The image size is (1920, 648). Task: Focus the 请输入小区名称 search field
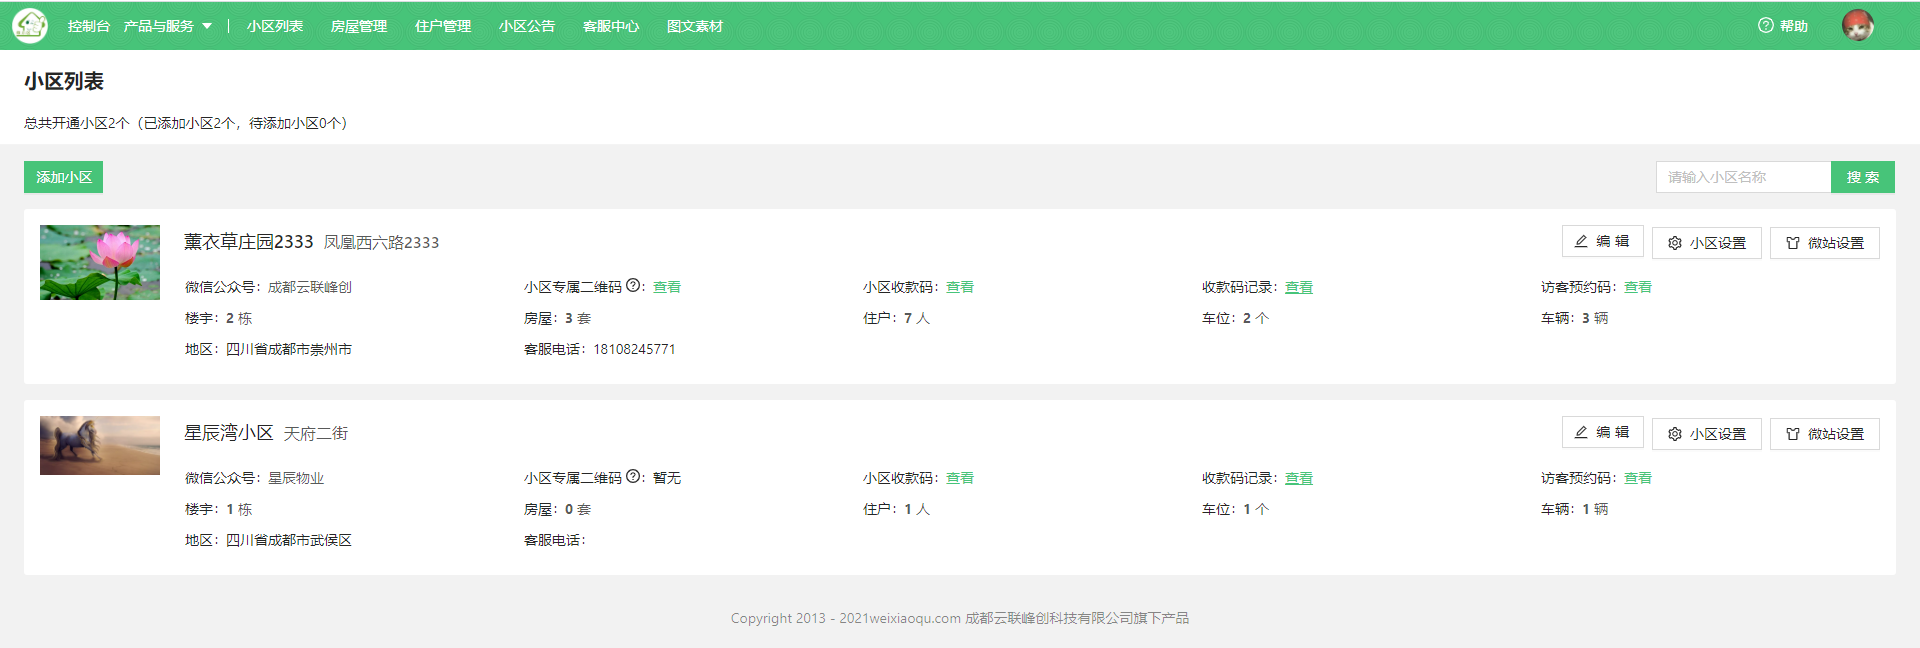1743,177
